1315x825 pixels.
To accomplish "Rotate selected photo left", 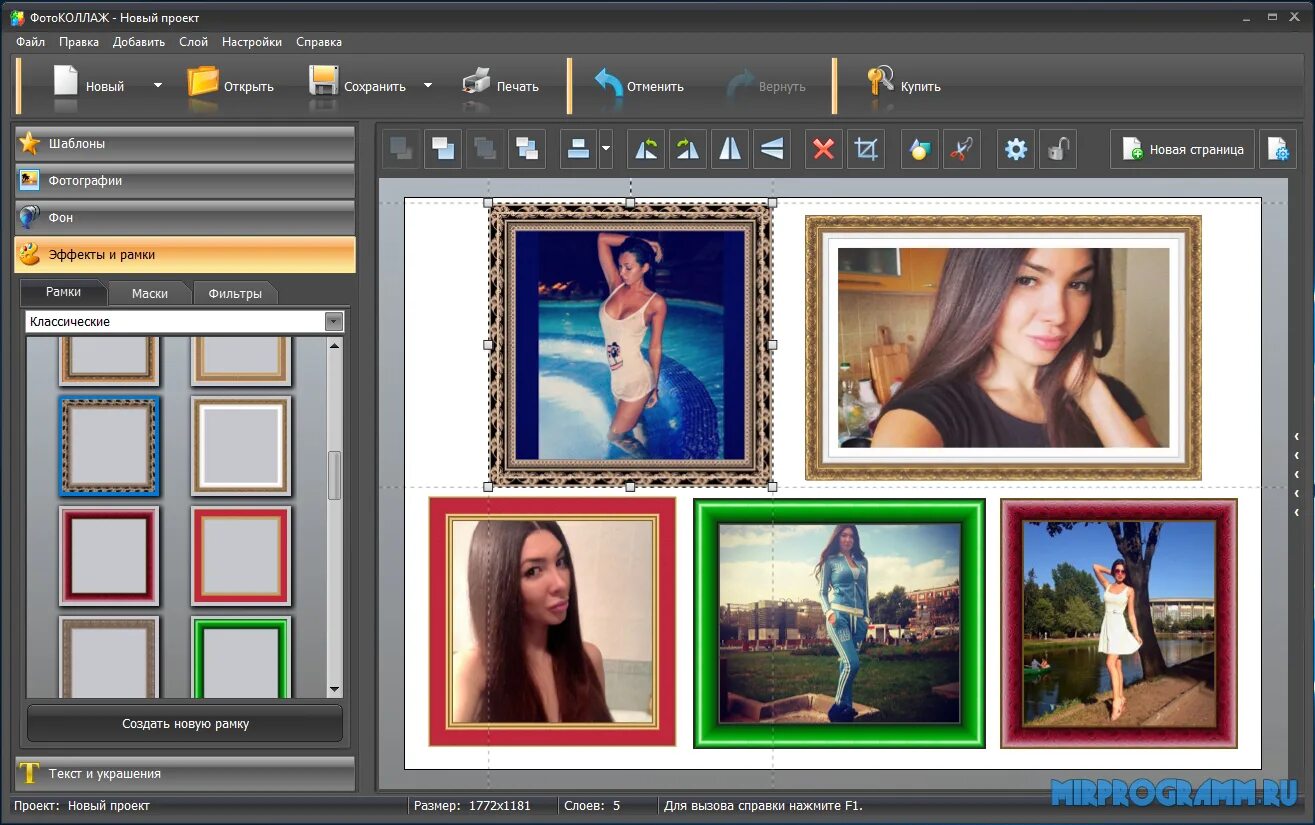I will coord(646,150).
